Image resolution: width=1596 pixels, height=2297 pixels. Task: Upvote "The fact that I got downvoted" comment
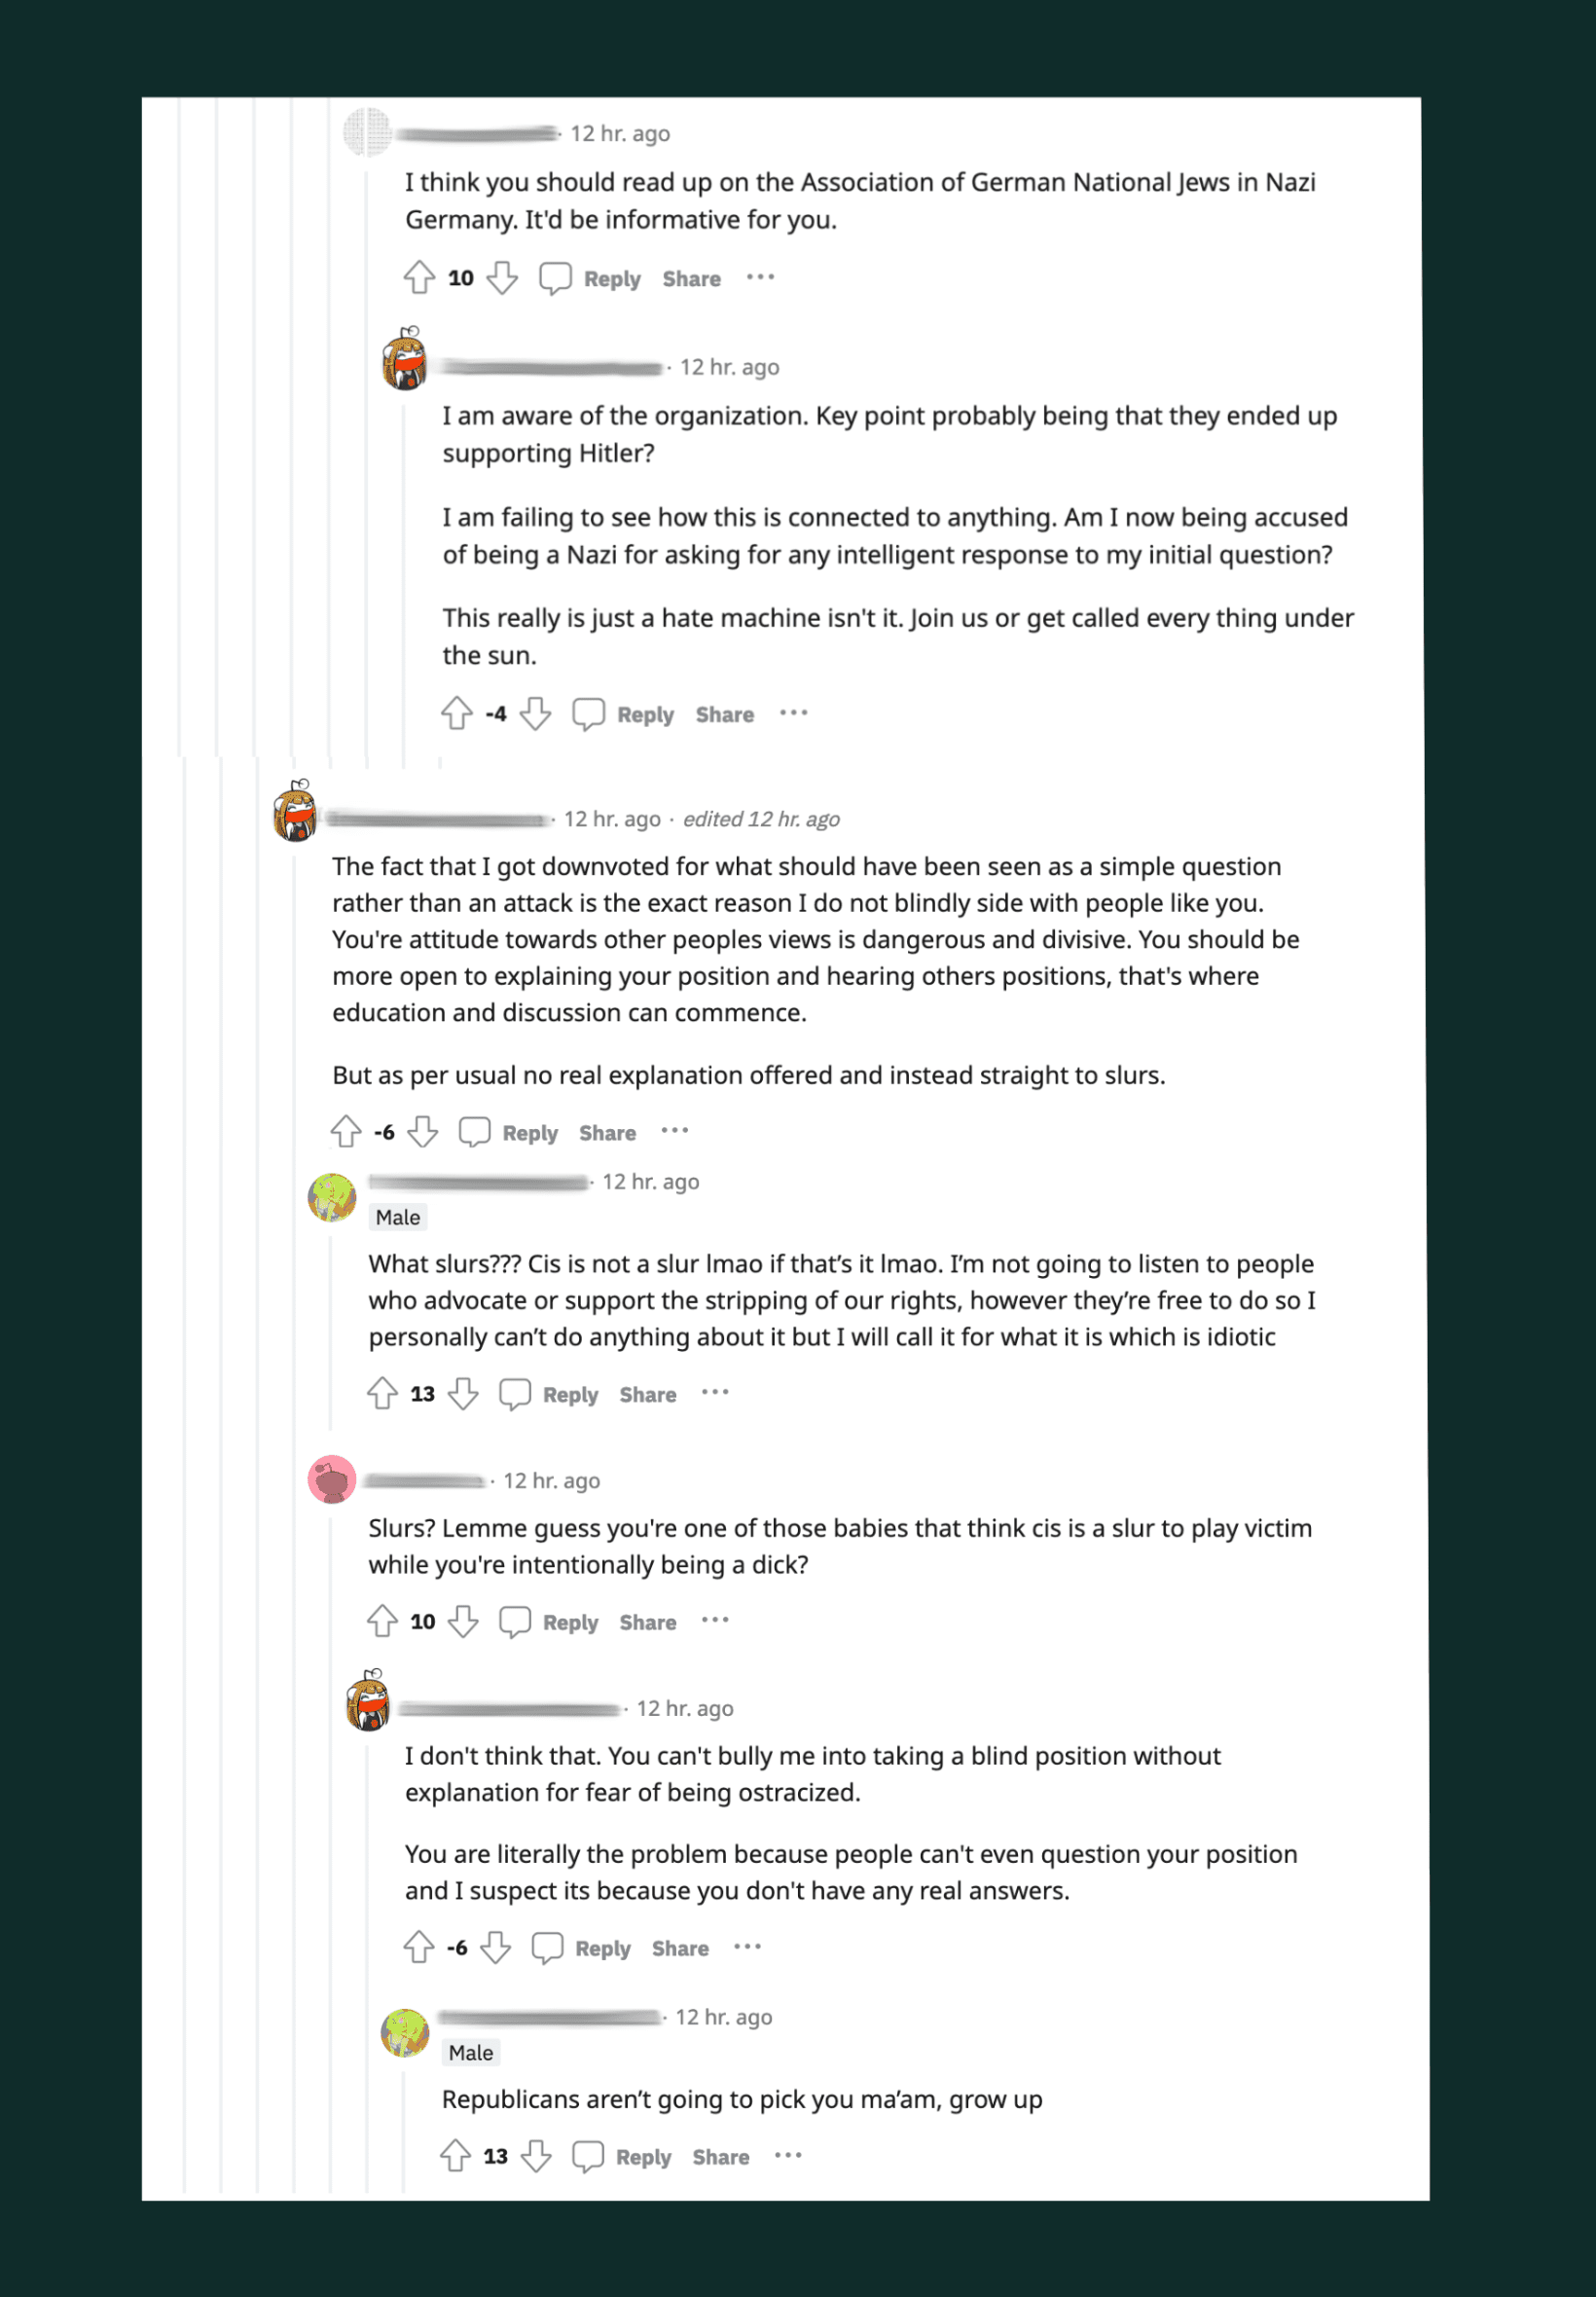click(x=346, y=1132)
